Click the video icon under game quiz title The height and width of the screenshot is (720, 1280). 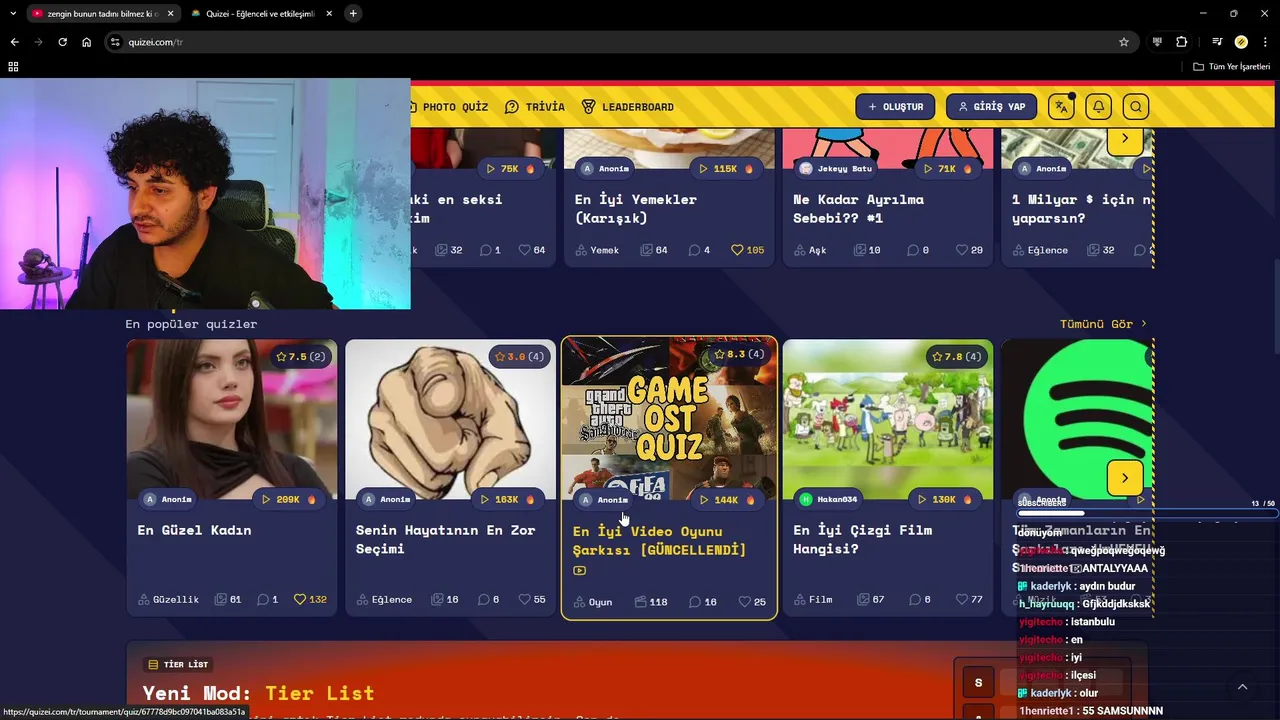point(579,571)
